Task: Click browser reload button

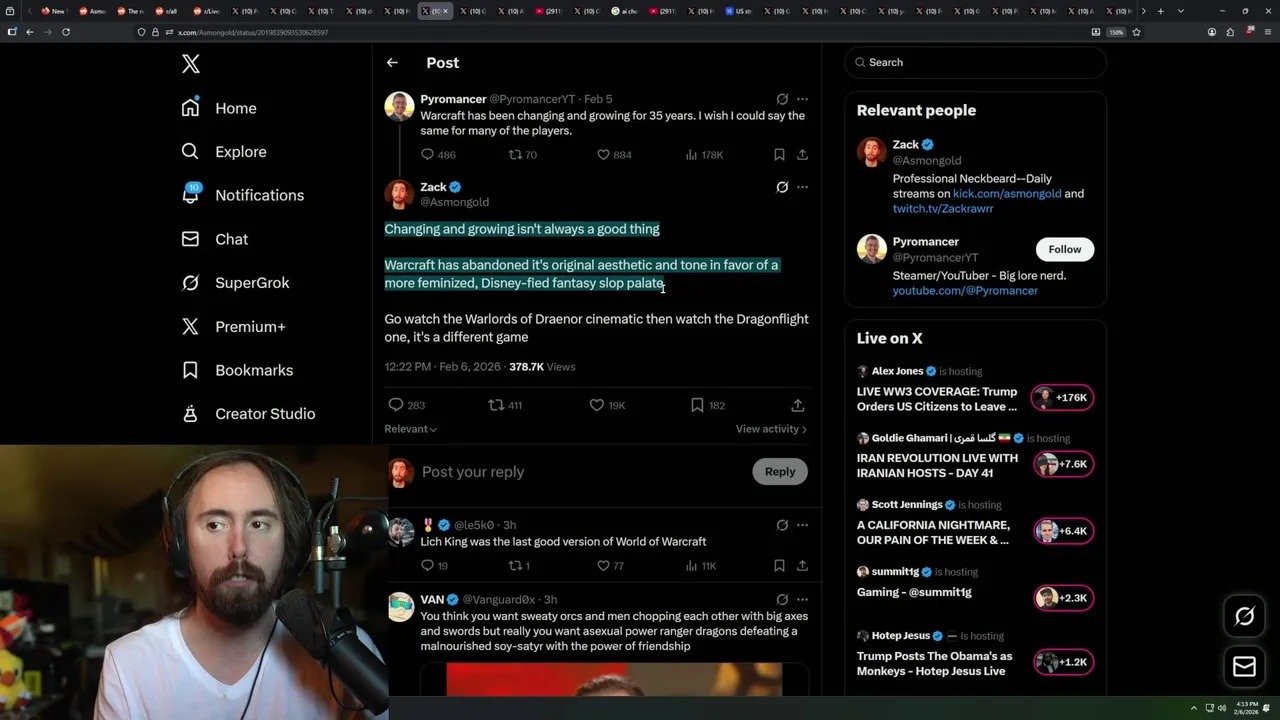Action: point(66,32)
